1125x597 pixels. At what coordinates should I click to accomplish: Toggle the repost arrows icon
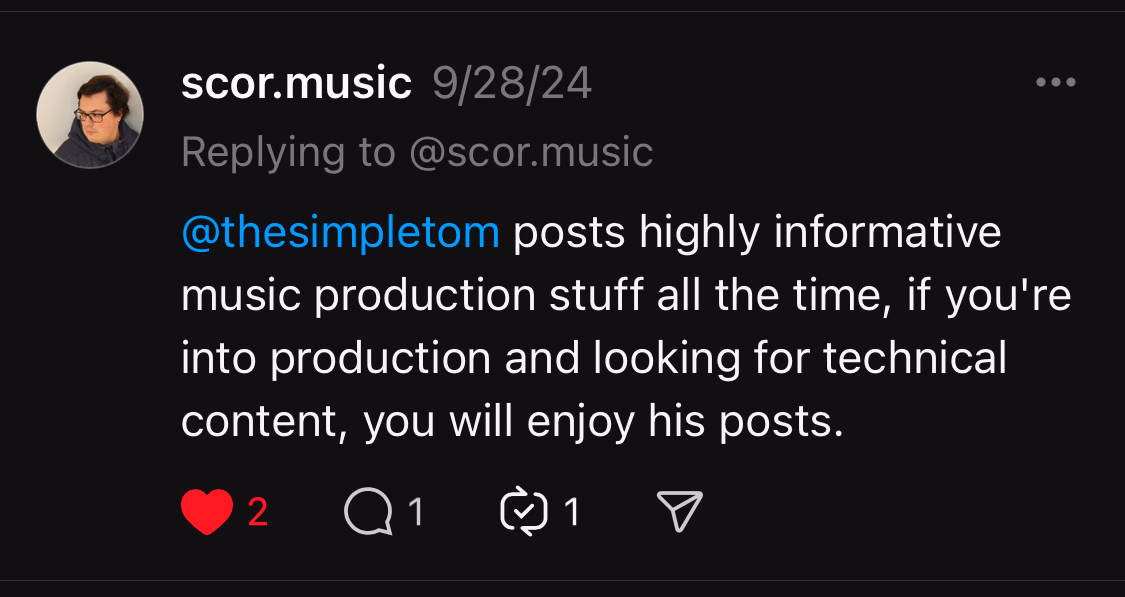[x=524, y=513]
